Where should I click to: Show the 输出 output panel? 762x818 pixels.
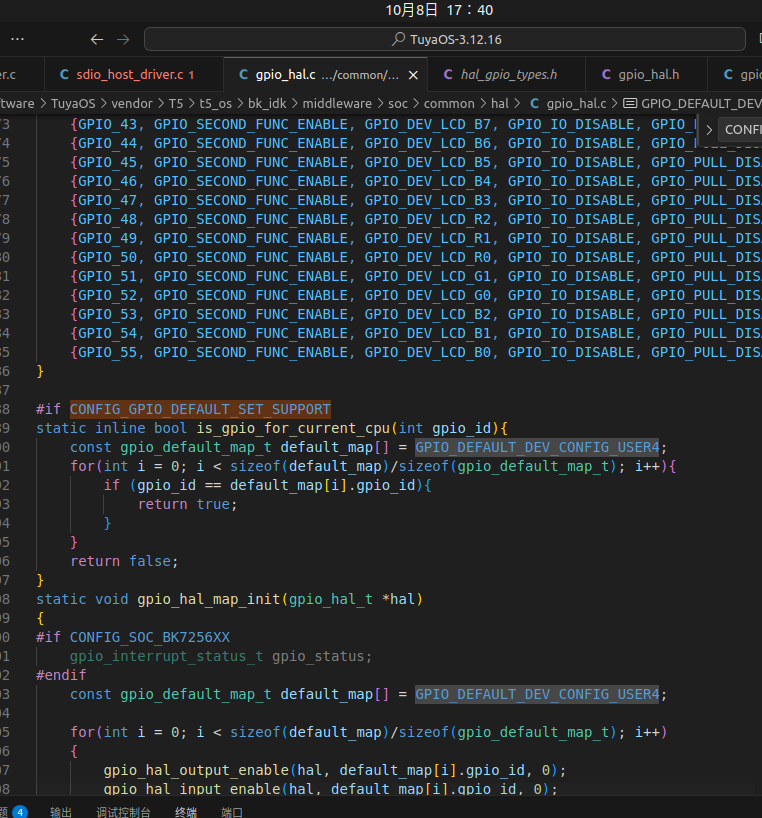point(61,811)
